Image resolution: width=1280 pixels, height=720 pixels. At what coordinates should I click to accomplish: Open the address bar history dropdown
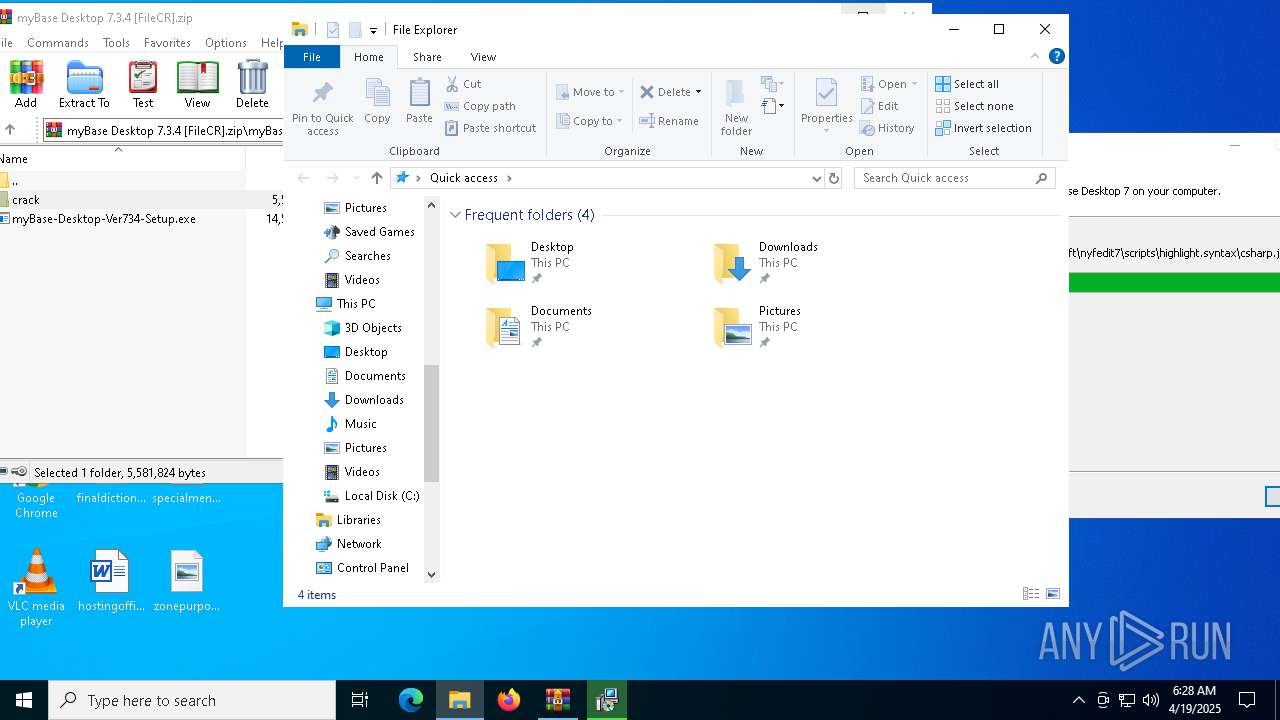click(817, 178)
